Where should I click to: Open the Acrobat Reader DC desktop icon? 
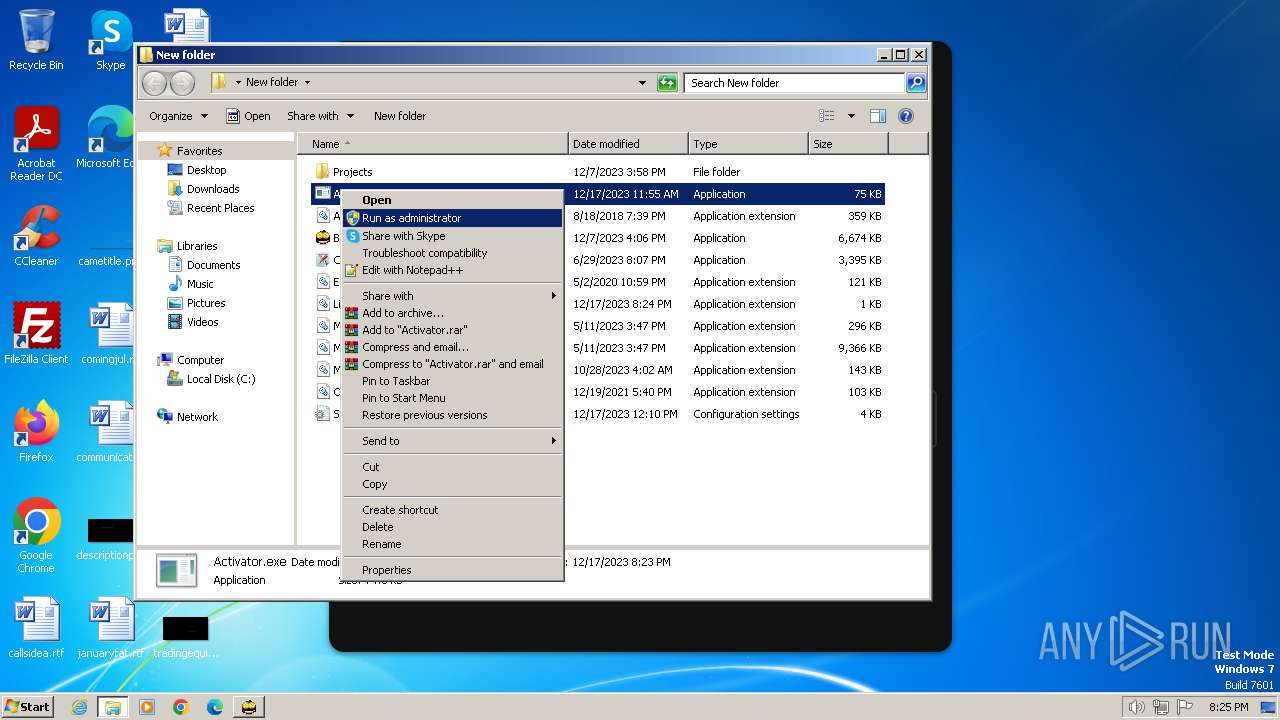point(36,144)
